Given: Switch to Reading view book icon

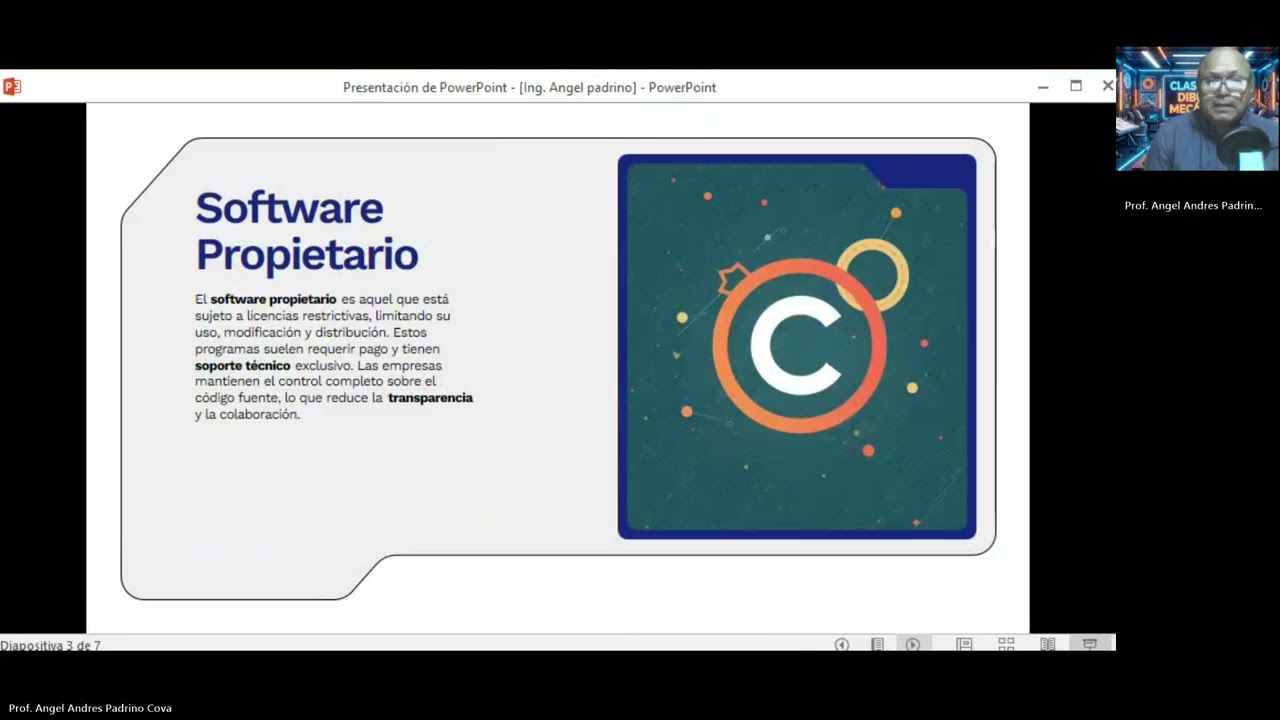Looking at the screenshot, I should click(x=1048, y=645).
